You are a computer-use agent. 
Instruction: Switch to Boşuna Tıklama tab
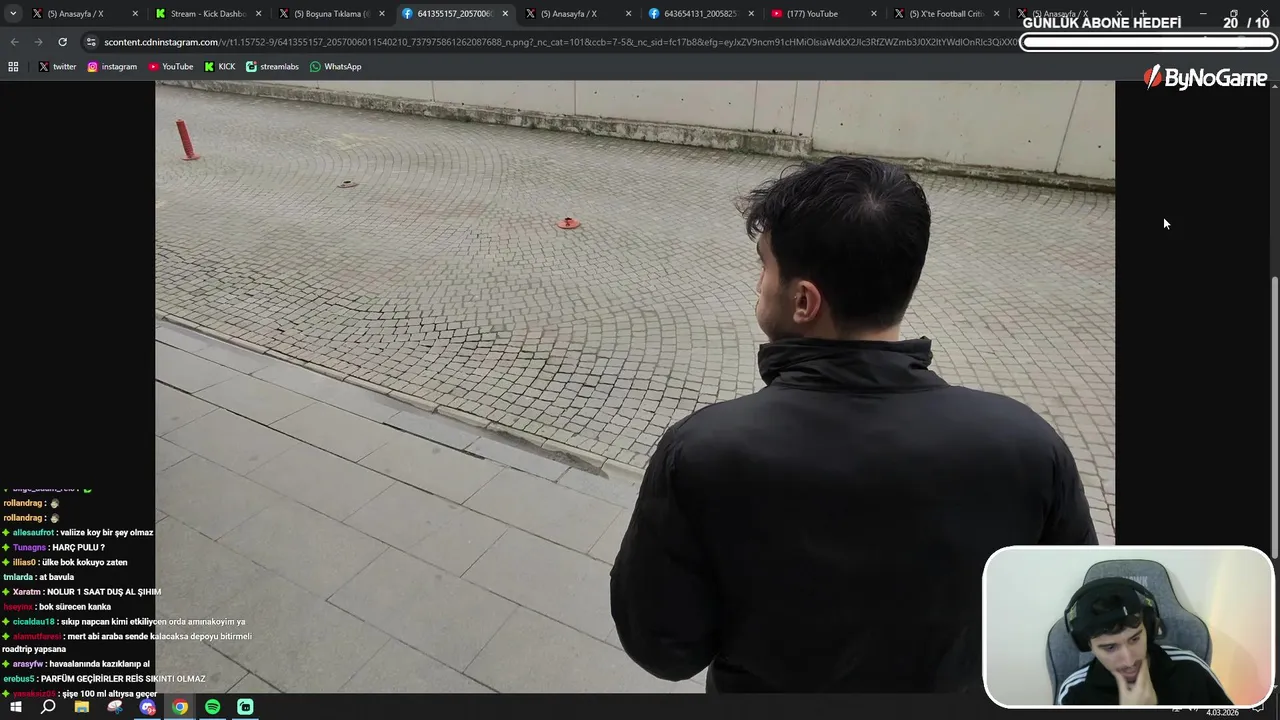(331, 14)
